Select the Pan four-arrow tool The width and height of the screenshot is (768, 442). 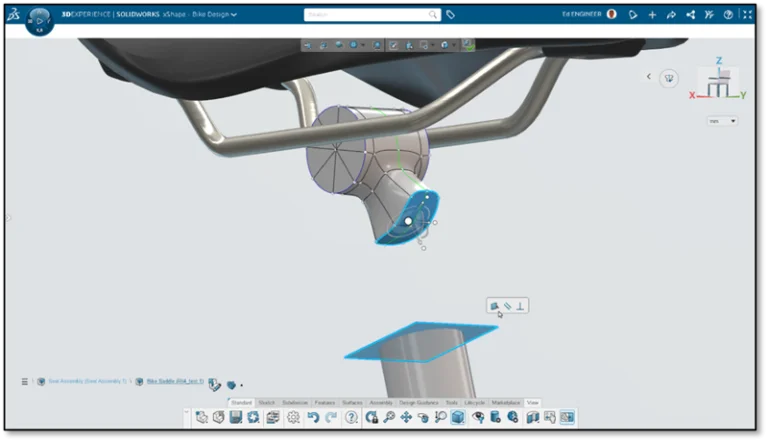(406, 418)
